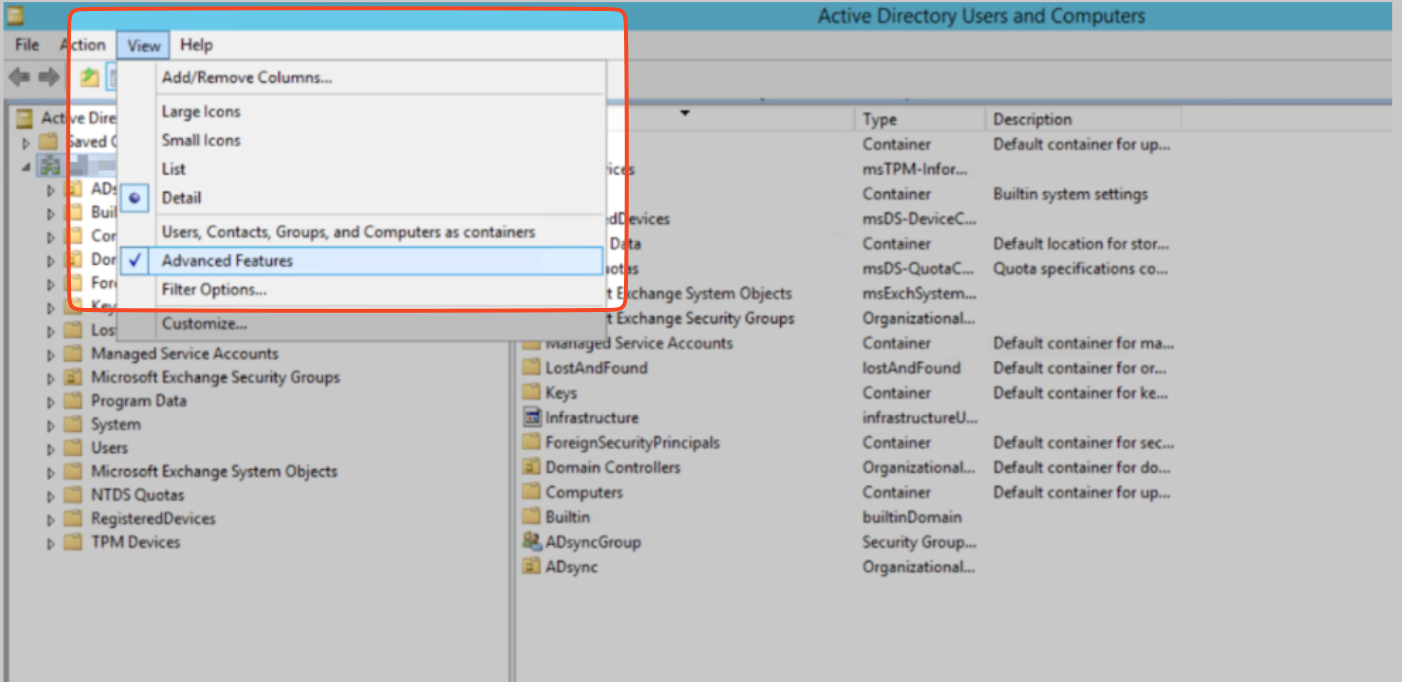The height and width of the screenshot is (682, 1402).
Task: Click the Computers folder icon in the list
Action: click(x=532, y=492)
